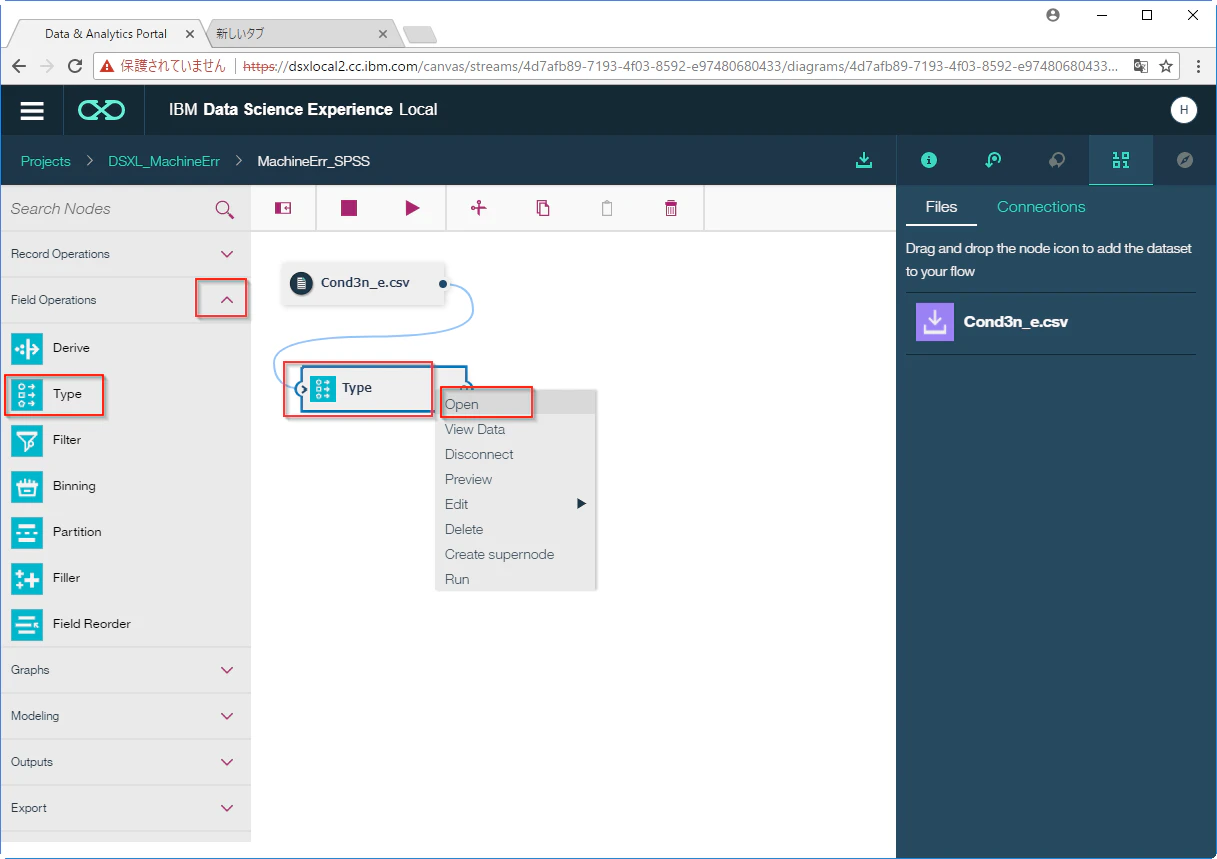Expand the Graphs category
The width and height of the screenshot is (1217, 859).
[x=126, y=670]
